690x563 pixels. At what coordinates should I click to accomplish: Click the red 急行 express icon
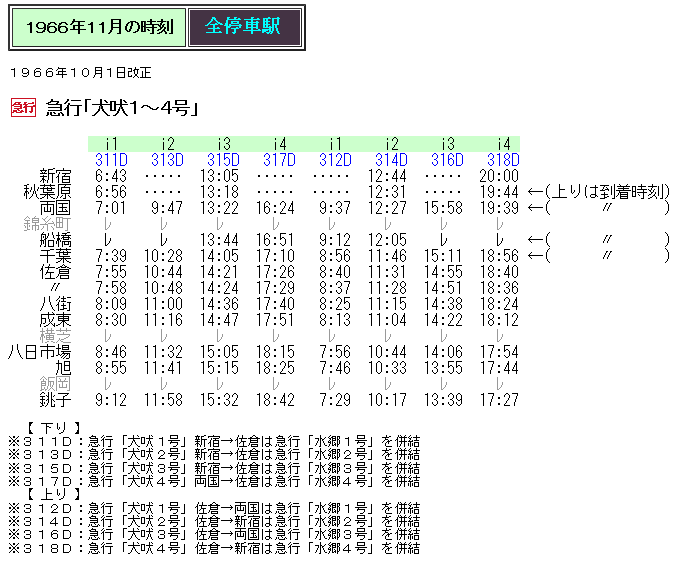[23, 107]
